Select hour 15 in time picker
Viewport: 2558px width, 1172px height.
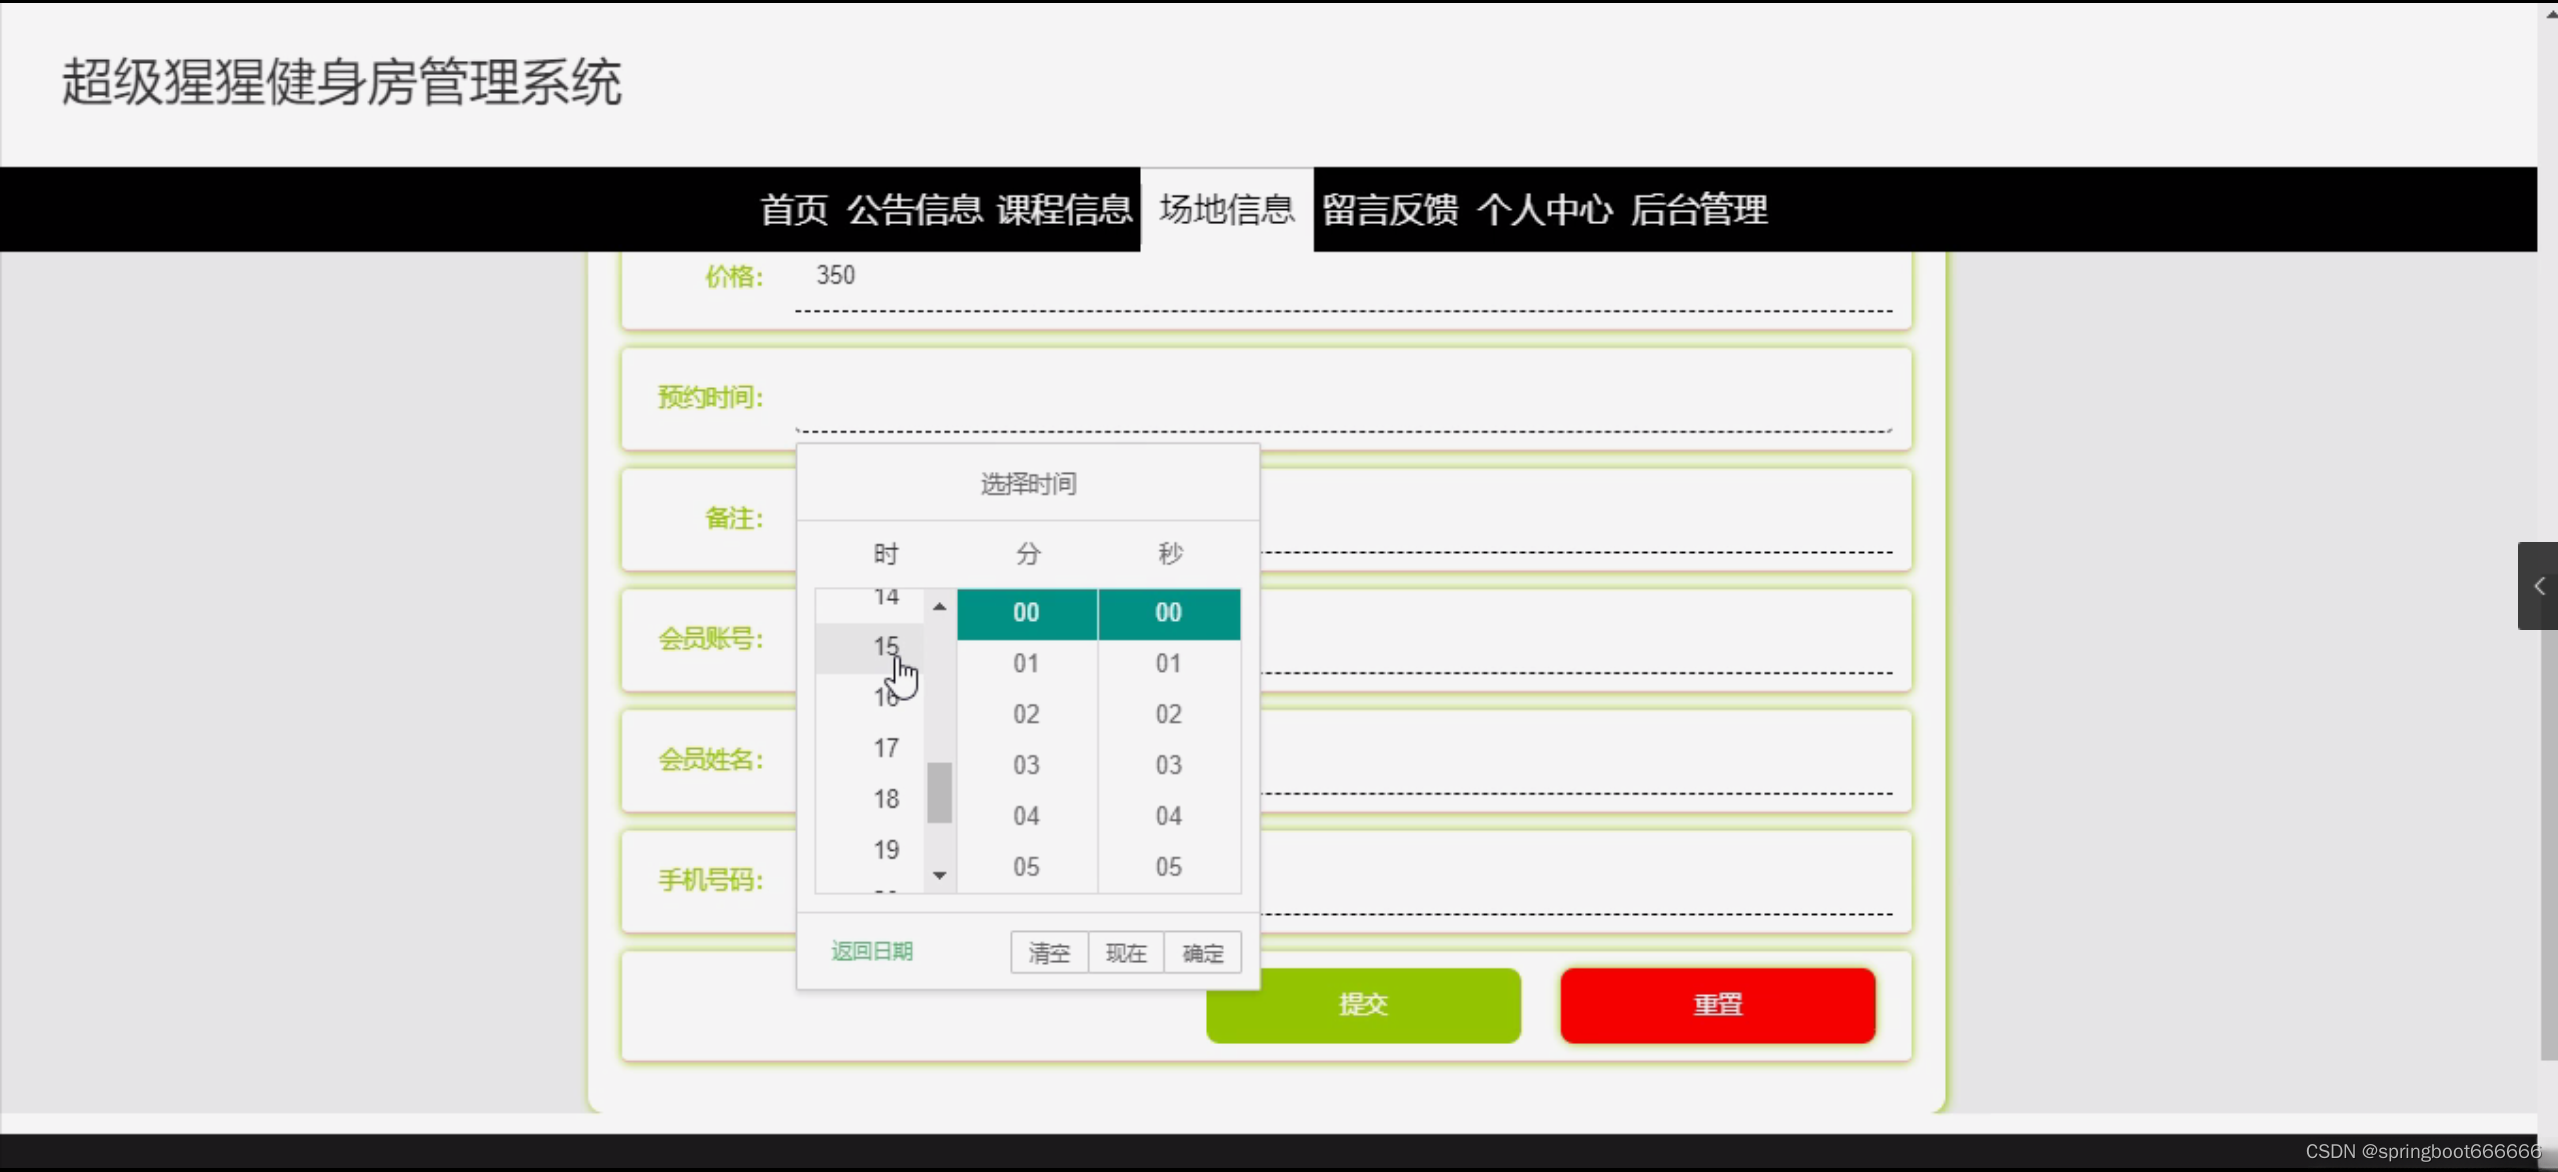coord(885,647)
